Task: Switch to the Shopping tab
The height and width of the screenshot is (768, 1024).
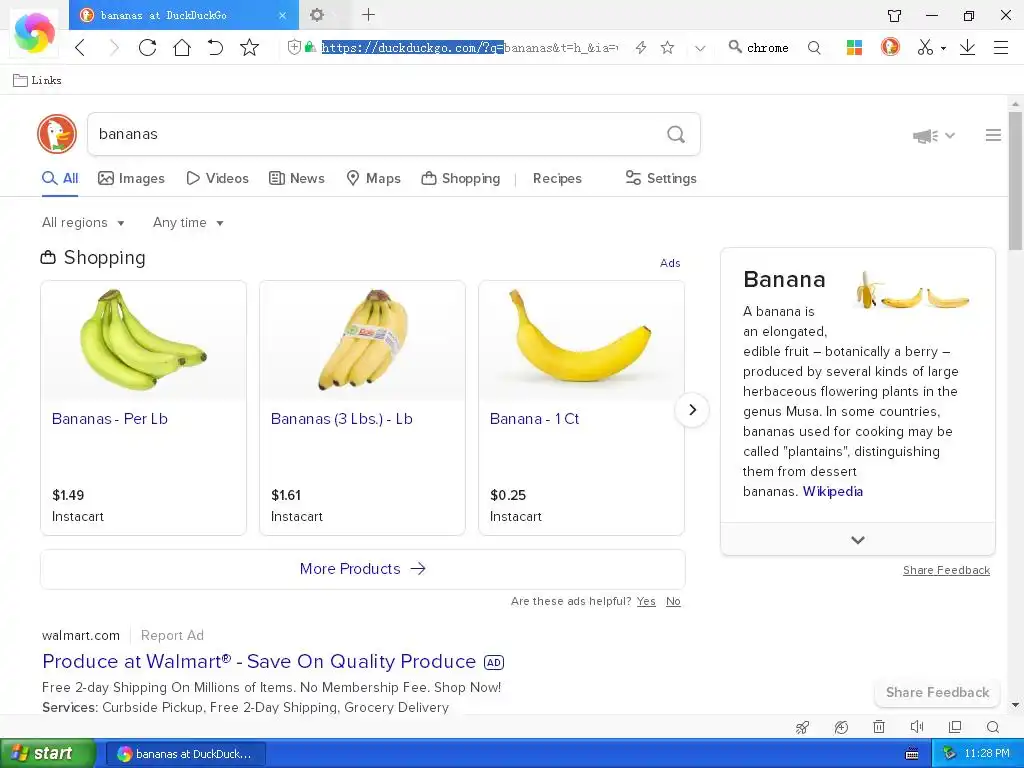Action: pos(460,178)
